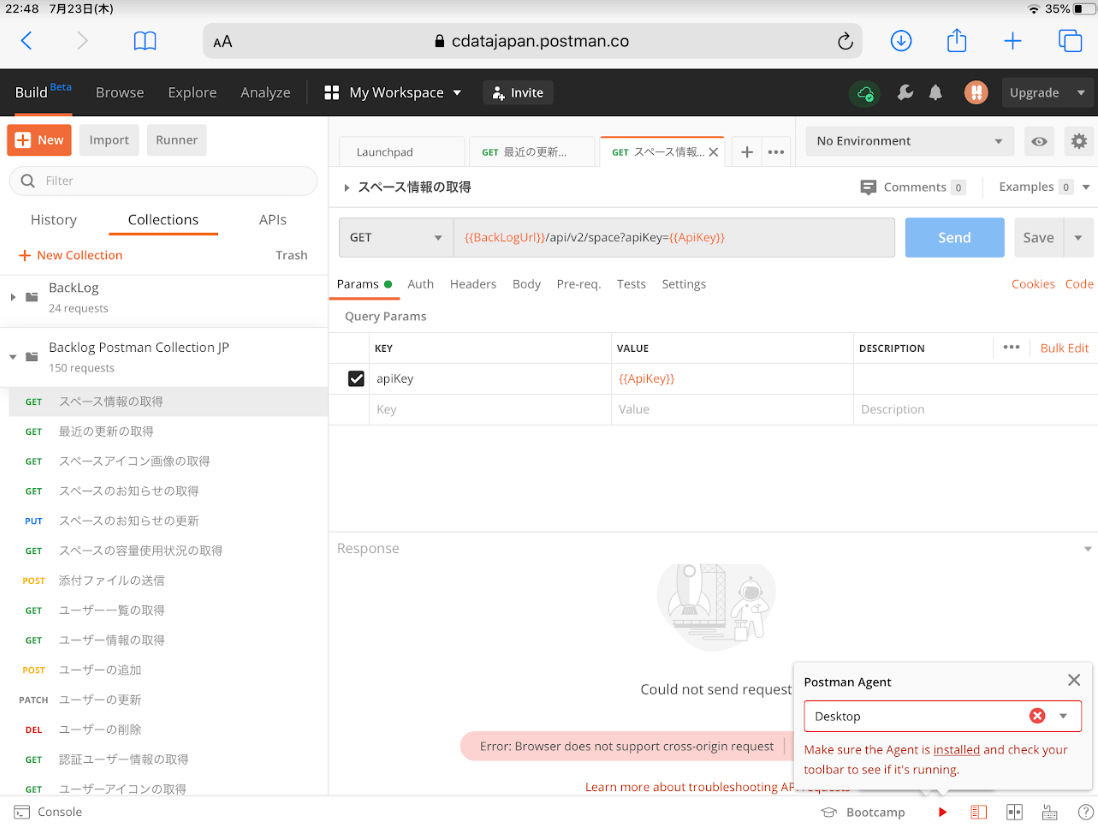Click the Import button
Screen dimensions: 1098x824
pyautogui.click(x=109, y=140)
